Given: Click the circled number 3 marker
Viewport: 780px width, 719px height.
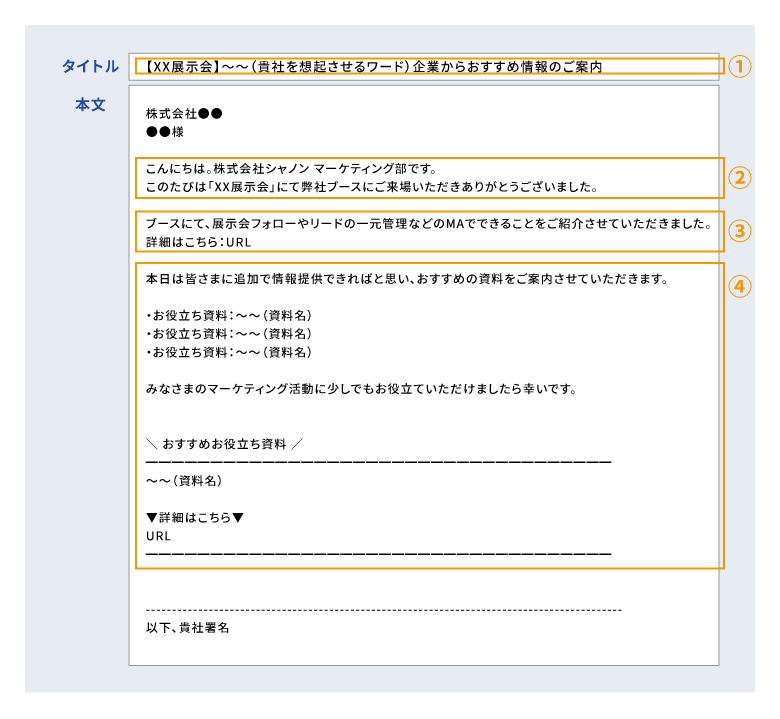Looking at the screenshot, I should point(738,231).
